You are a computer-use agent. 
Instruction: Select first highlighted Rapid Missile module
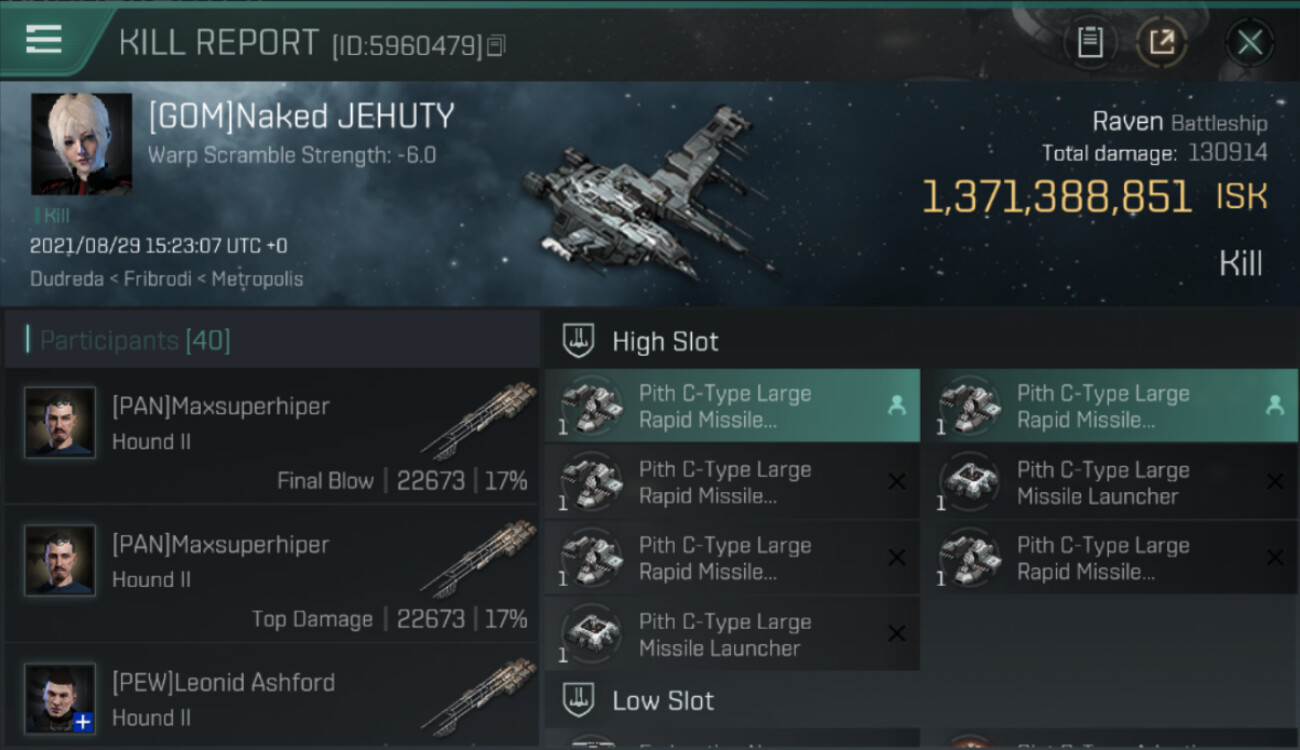[x=732, y=406]
